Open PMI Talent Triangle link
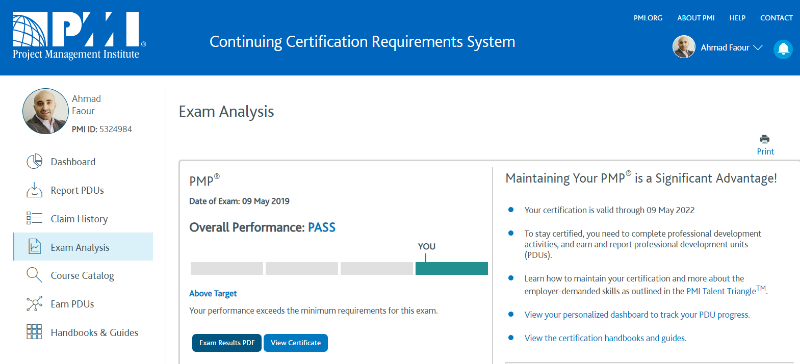 (x=727, y=292)
